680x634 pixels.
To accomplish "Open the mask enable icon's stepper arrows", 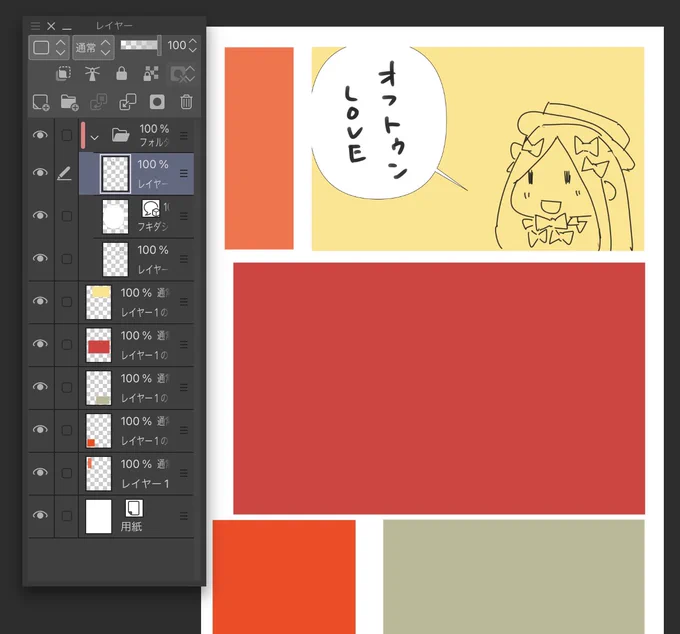I will tap(190, 74).
